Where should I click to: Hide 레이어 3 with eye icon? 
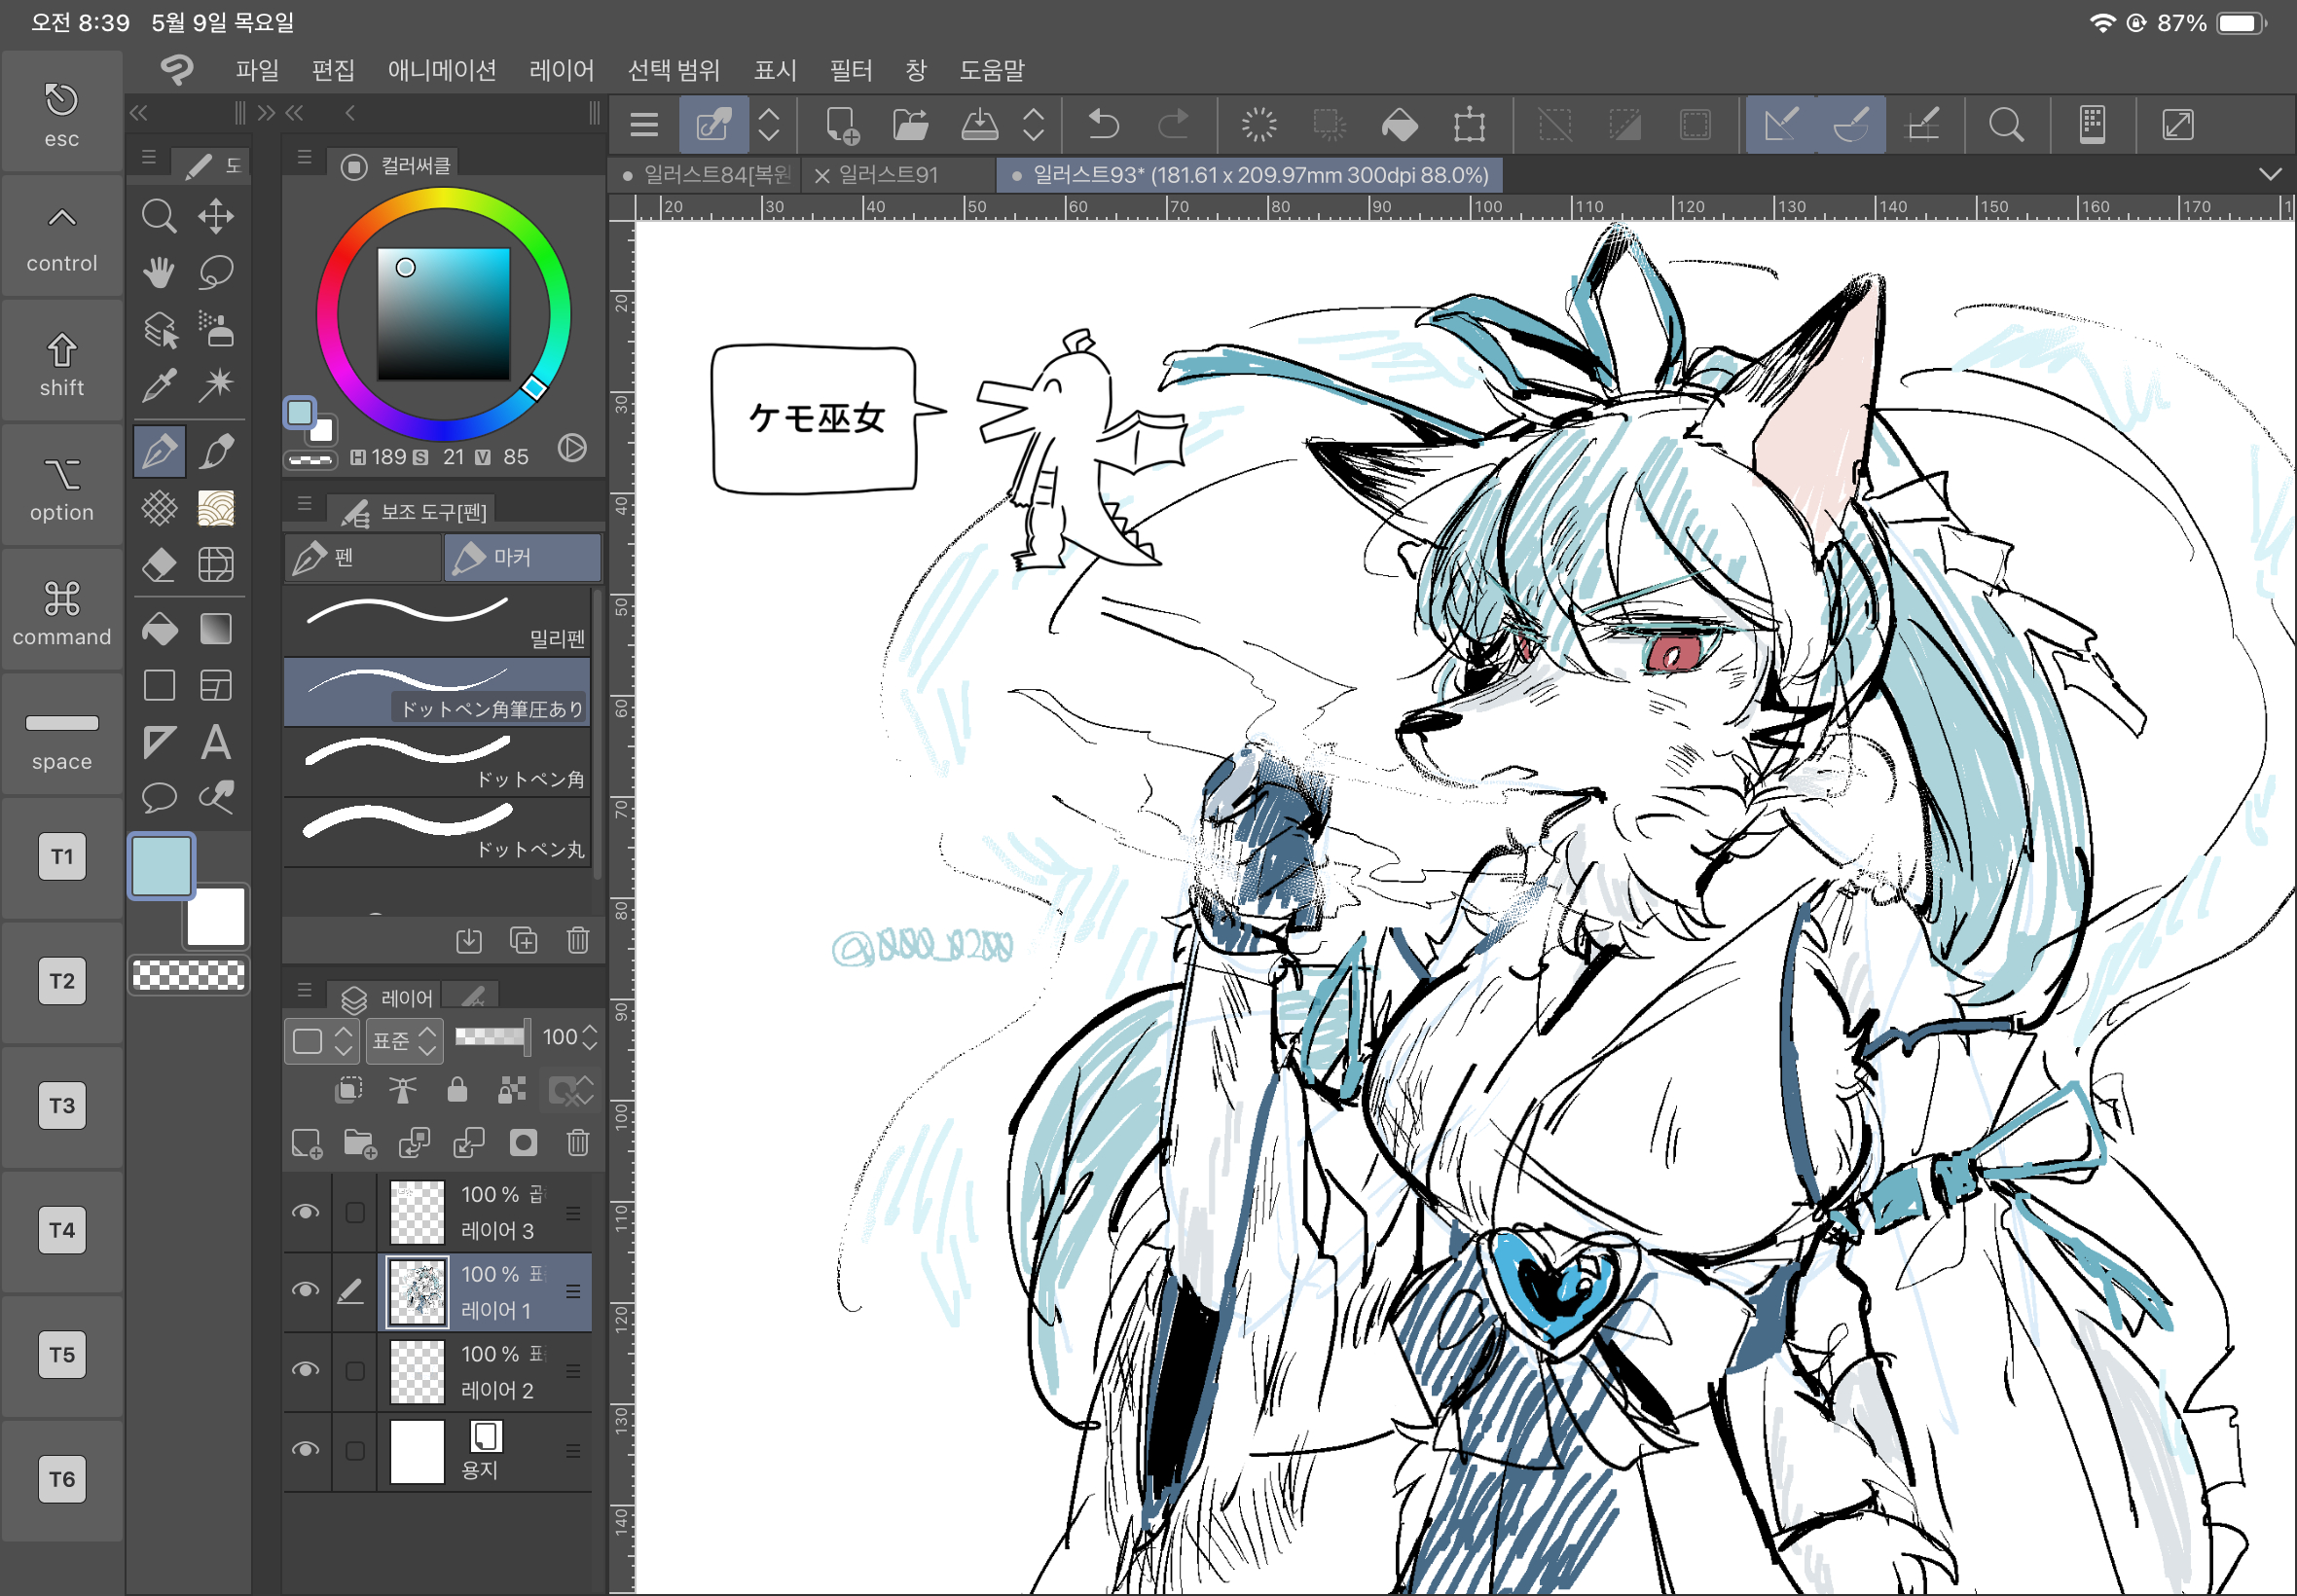(x=305, y=1212)
